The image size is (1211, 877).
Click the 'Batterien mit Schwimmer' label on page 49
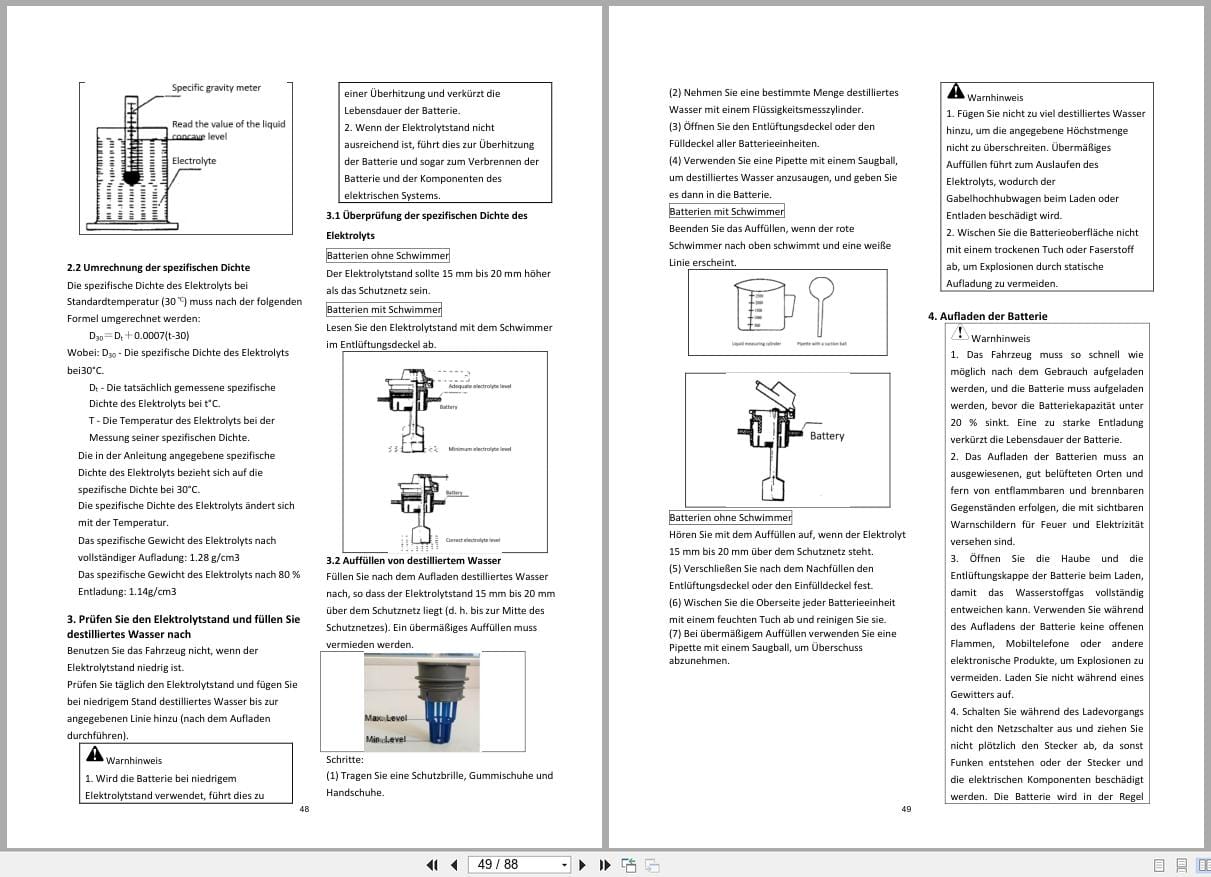[726, 211]
